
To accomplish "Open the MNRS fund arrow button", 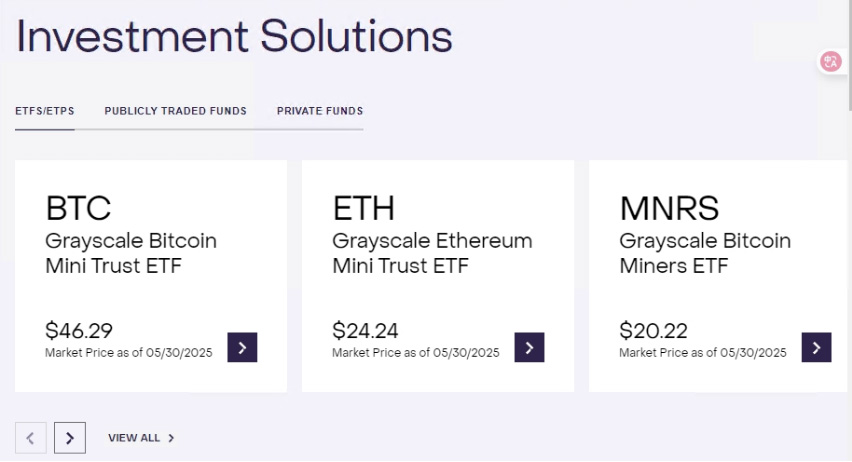I will (816, 347).
